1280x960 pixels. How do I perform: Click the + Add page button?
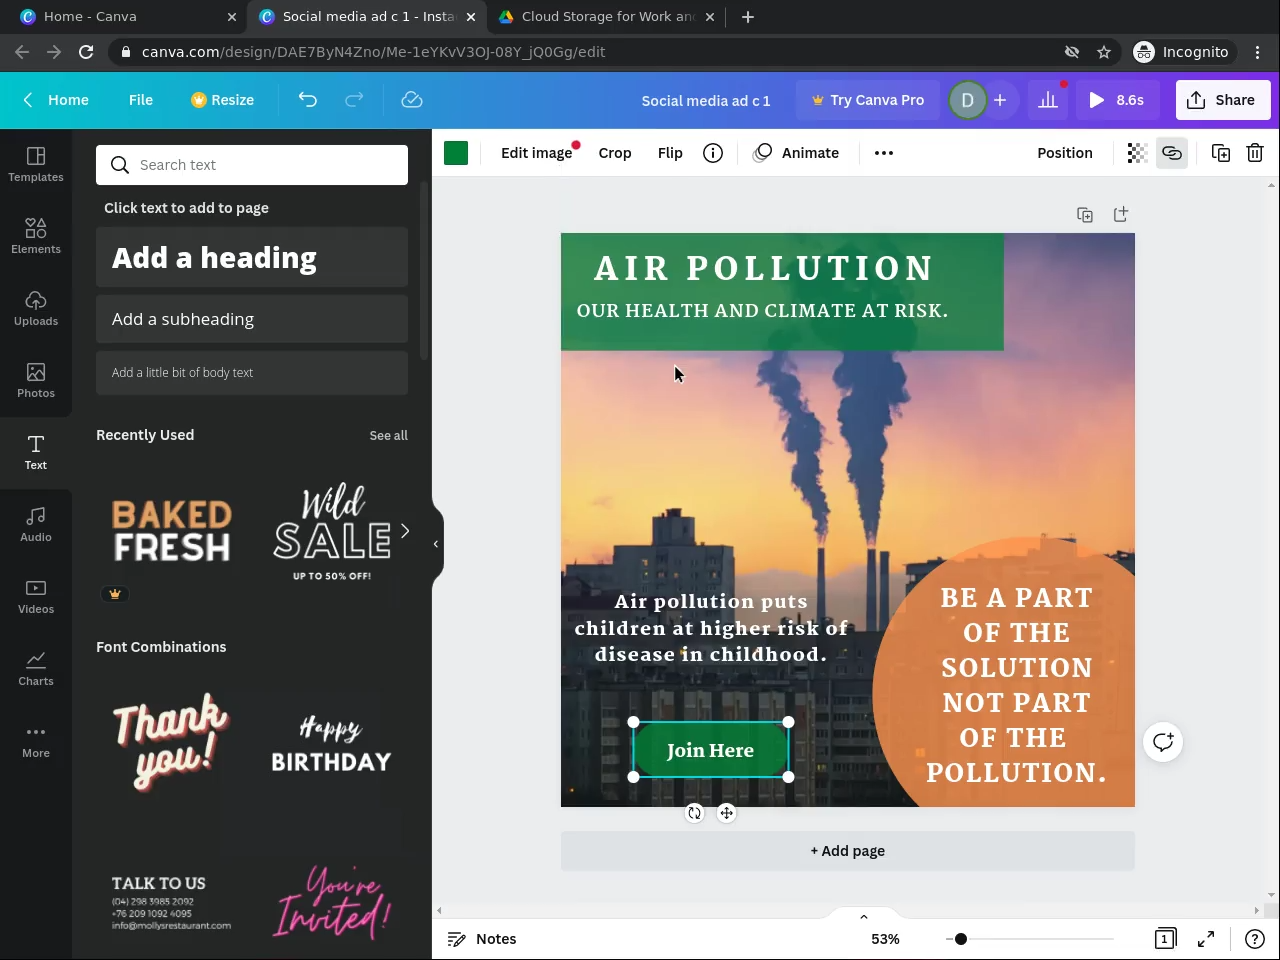[848, 851]
